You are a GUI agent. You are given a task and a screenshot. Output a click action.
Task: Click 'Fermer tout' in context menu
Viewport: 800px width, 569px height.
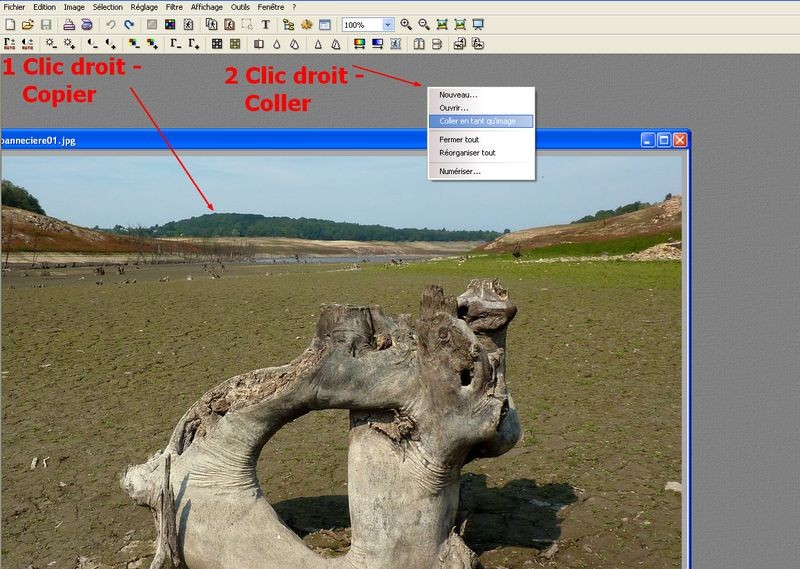[x=459, y=140]
